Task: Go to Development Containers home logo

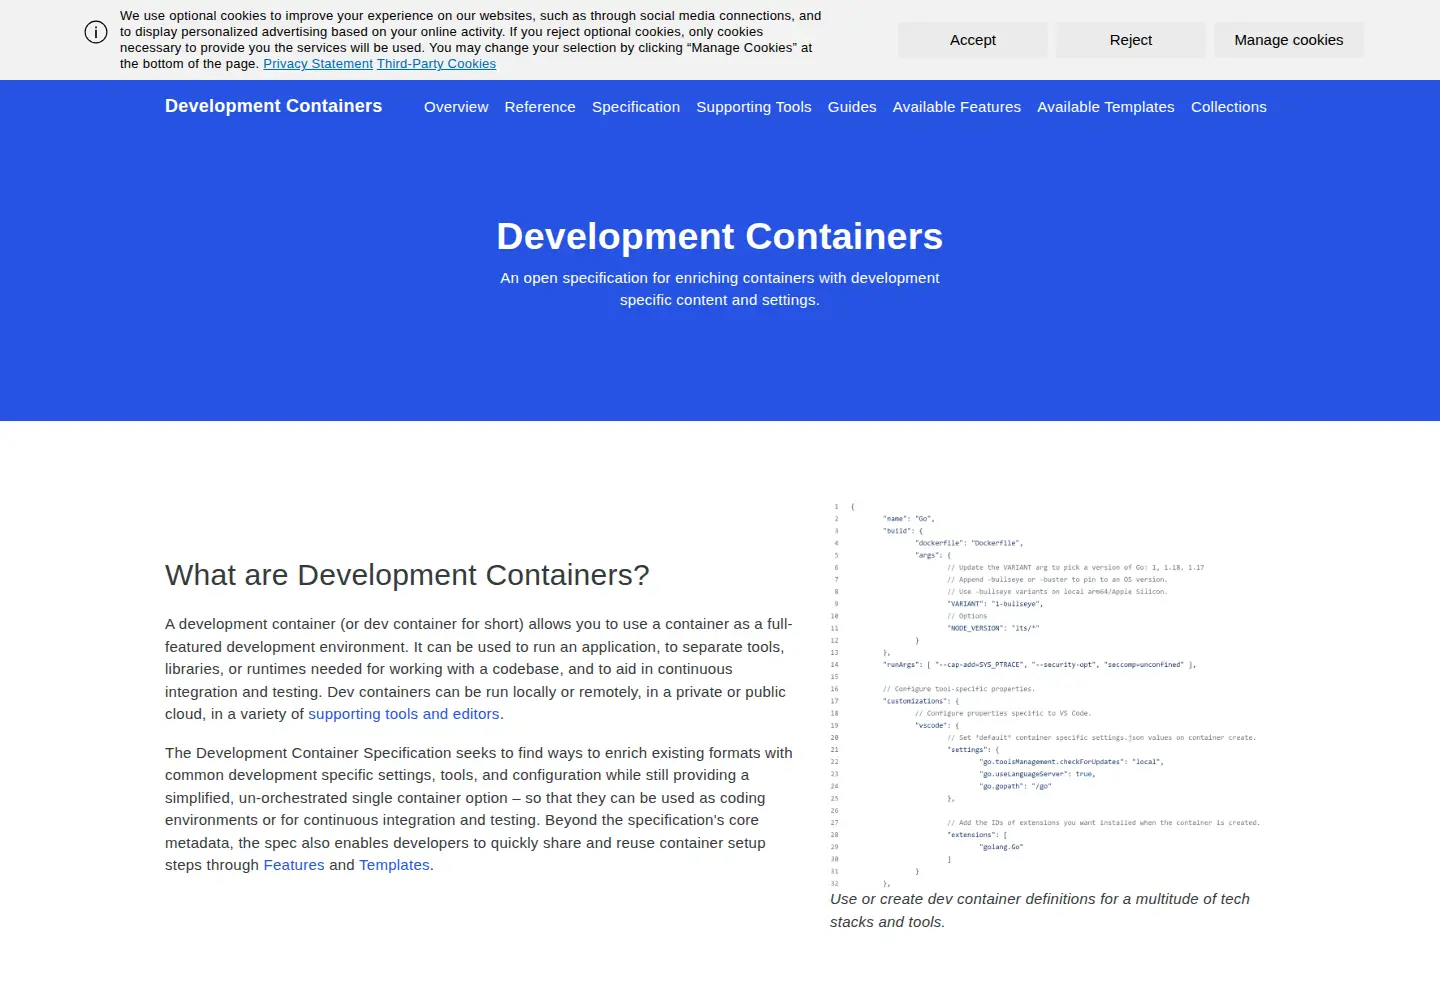Action: click(273, 106)
